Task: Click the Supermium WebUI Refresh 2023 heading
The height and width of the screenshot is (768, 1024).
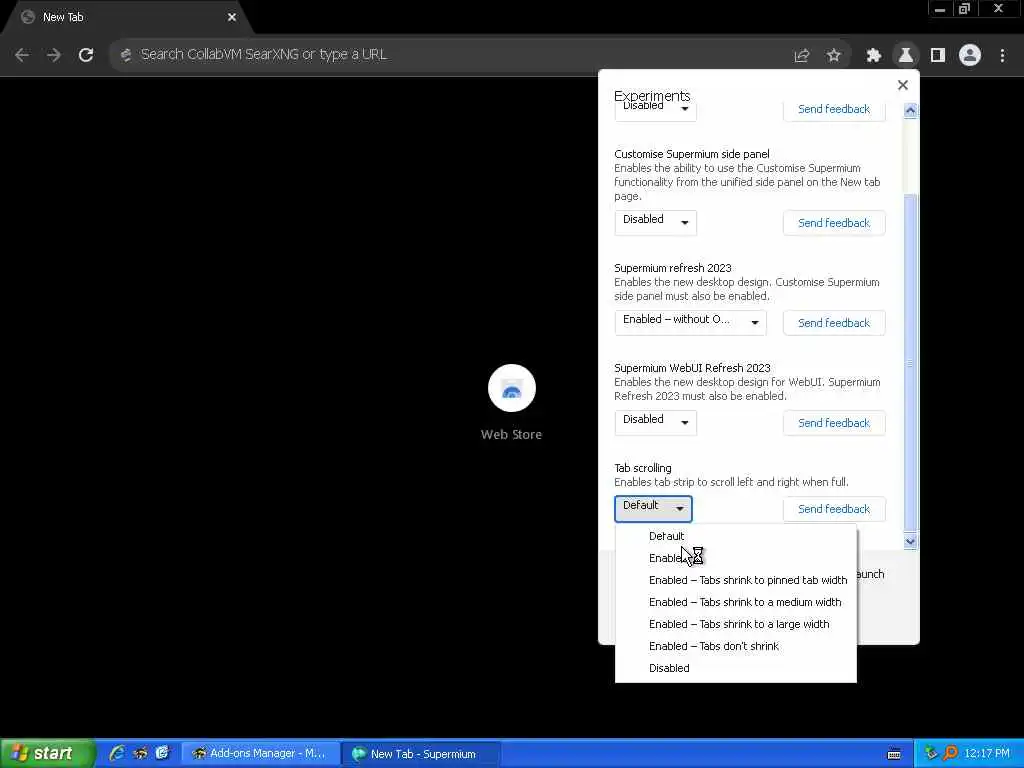Action: coord(692,368)
